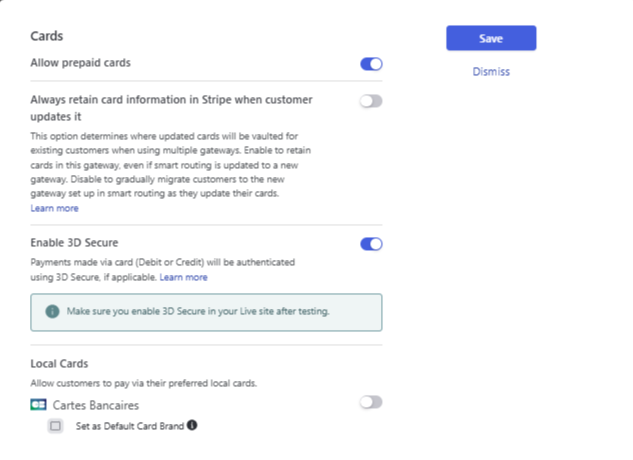Disable the Enable 3D Secure switch

[371, 244]
